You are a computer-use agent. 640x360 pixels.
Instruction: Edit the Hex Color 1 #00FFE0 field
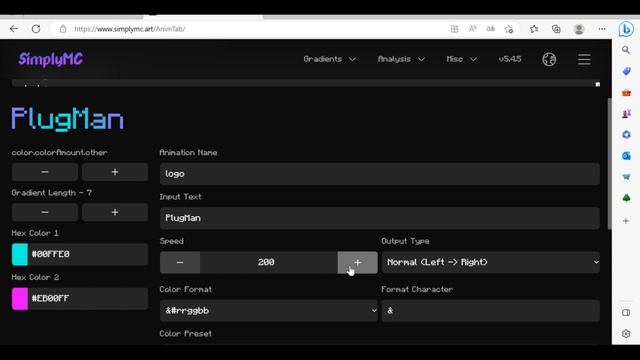(88, 254)
